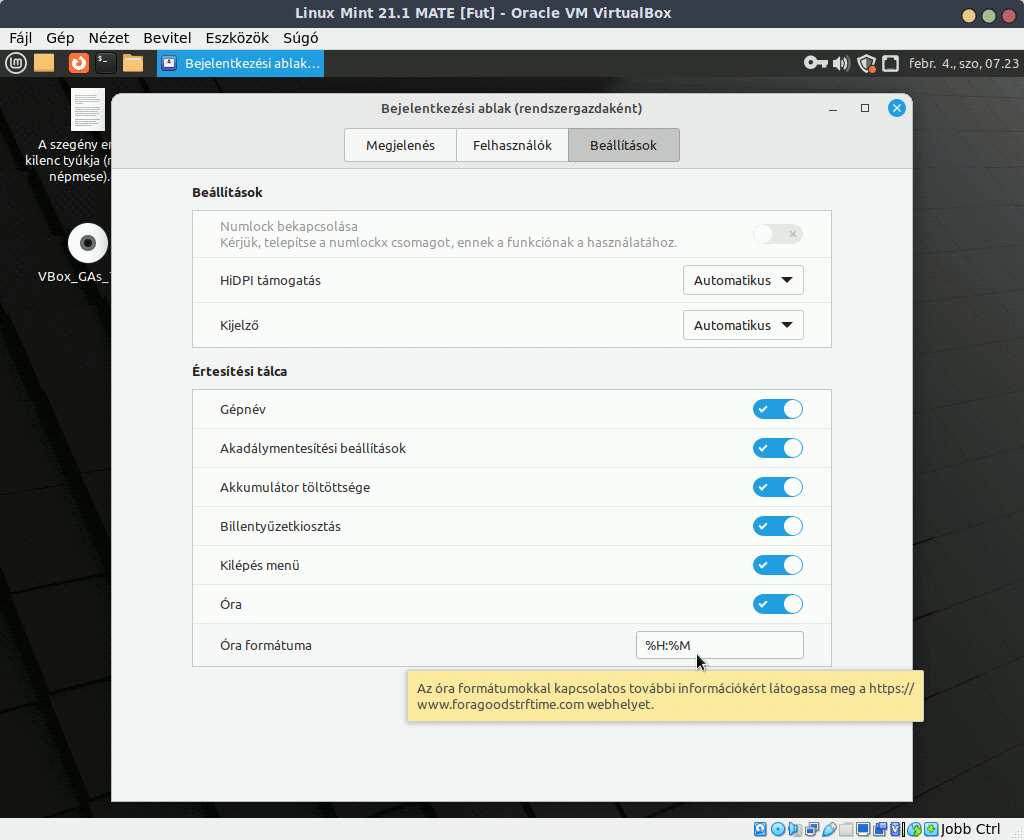Click the square tray icon beside the clock
The height and width of the screenshot is (840, 1024).
pos(890,63)
